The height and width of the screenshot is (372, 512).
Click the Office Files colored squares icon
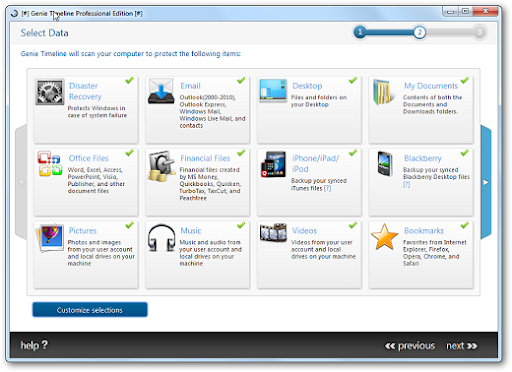coord(50,163)
